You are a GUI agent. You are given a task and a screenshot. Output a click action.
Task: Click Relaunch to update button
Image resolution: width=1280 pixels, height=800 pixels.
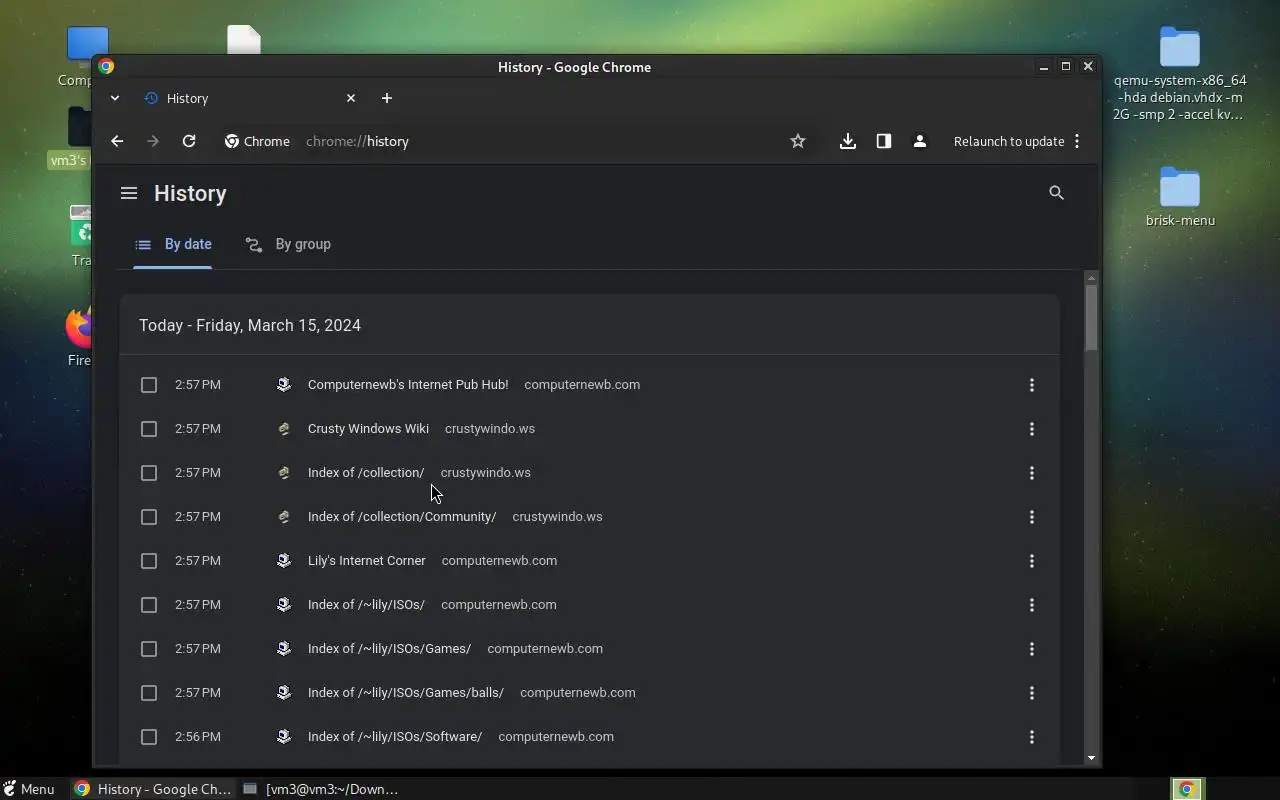(1009, 141)
